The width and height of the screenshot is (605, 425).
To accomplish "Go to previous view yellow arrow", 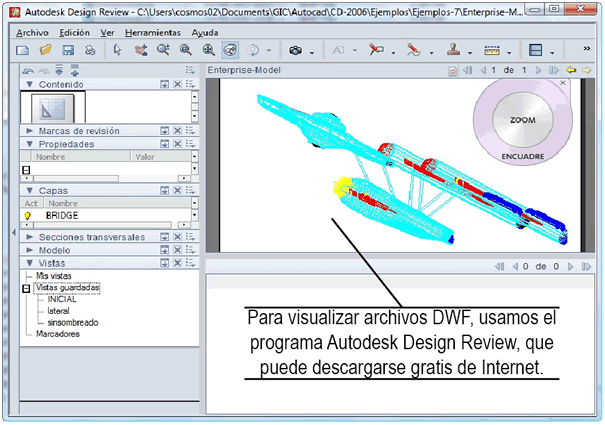I will 571,71.
